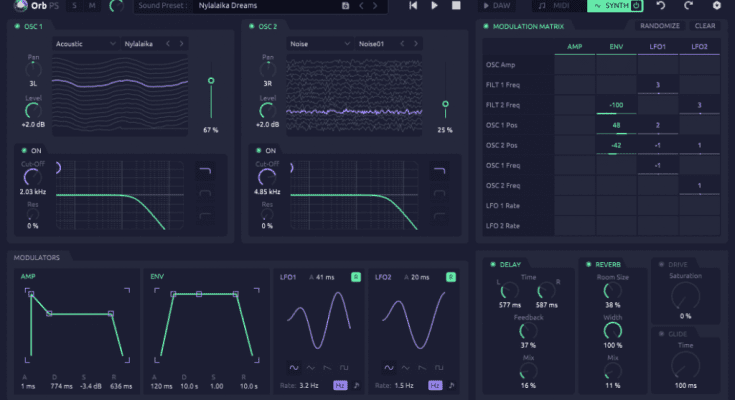Choose the low-pass filter shape for OSC 1
The height and width of the screenshot is (400, 735).
click(205, 169)
